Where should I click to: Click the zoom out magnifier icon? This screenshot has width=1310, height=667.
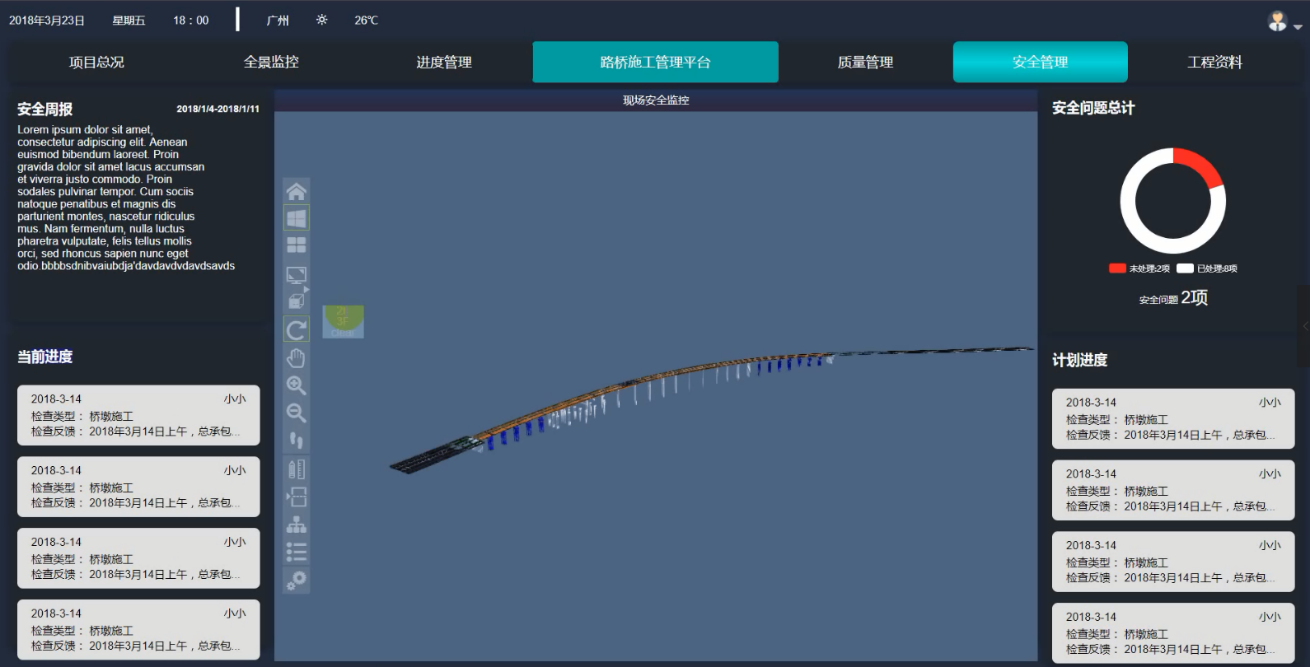coord(297,413)
